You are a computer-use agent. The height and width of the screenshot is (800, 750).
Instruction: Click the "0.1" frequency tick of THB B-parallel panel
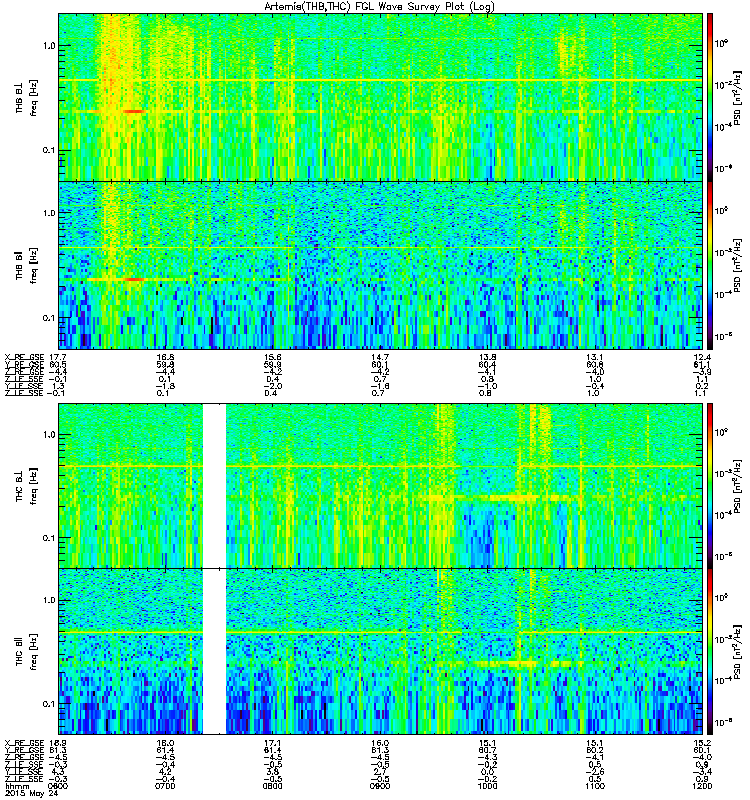pos(49,318)
